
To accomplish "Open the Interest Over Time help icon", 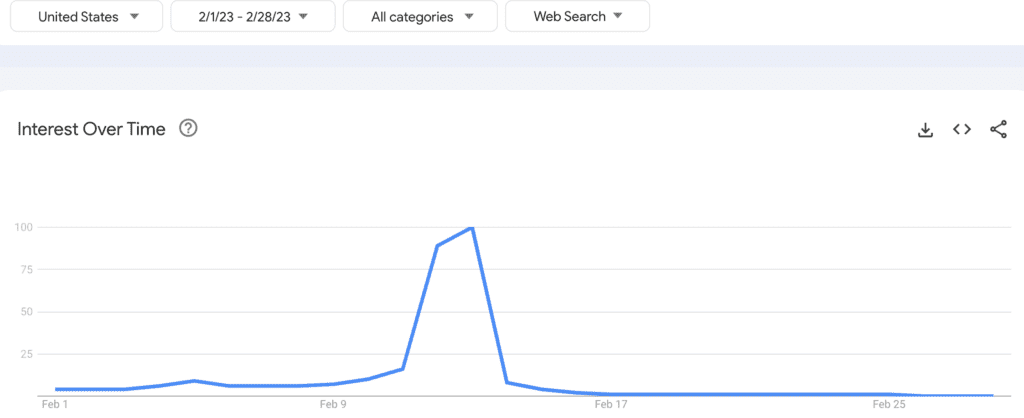I will (187, 129).
